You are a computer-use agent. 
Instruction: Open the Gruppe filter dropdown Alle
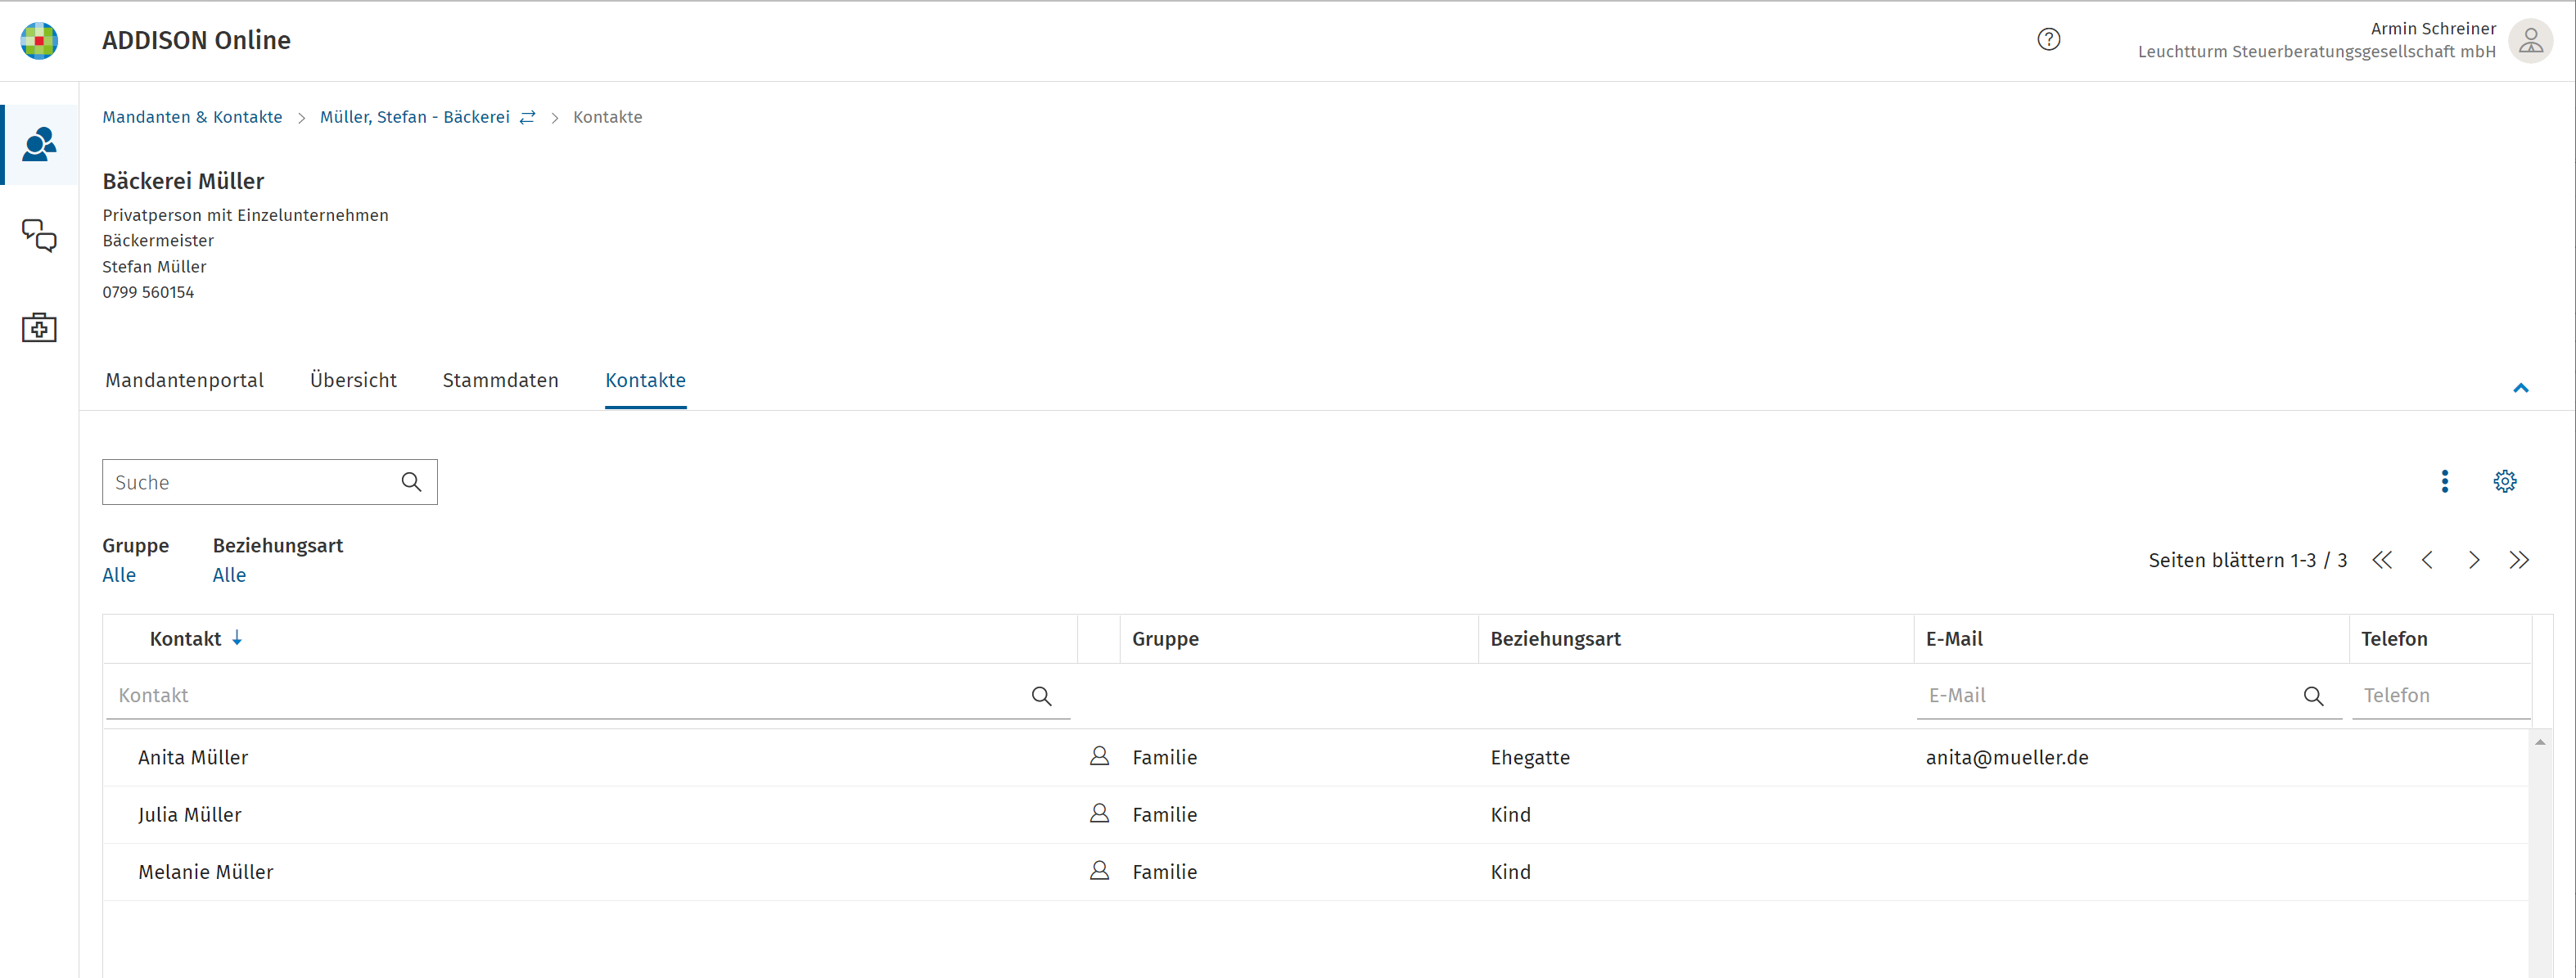pos(119,575)
